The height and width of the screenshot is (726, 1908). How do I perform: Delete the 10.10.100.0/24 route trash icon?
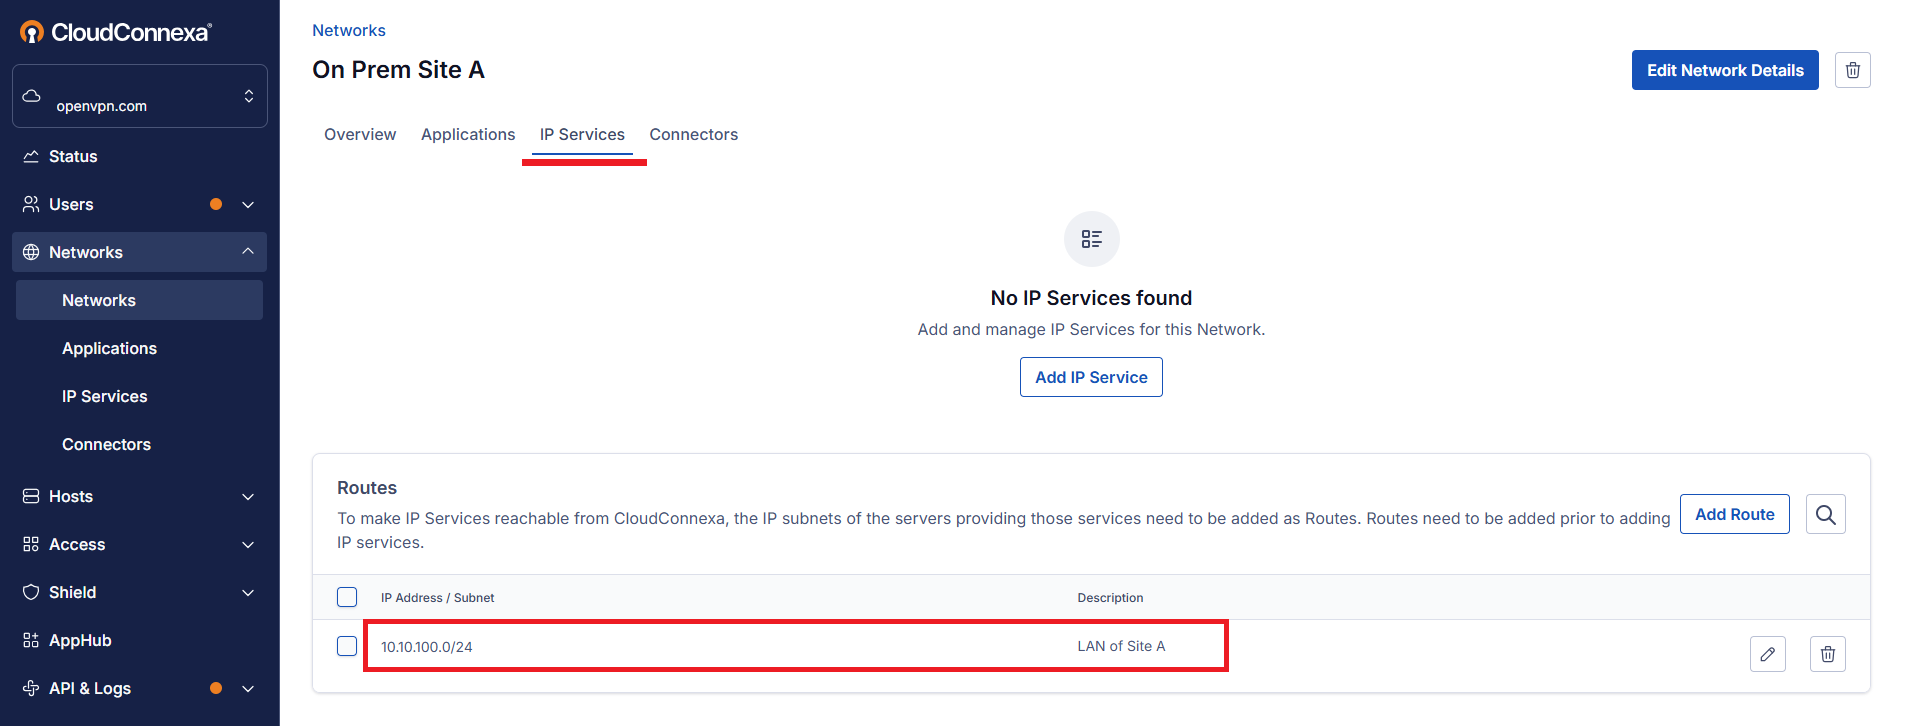point(1827,654)
